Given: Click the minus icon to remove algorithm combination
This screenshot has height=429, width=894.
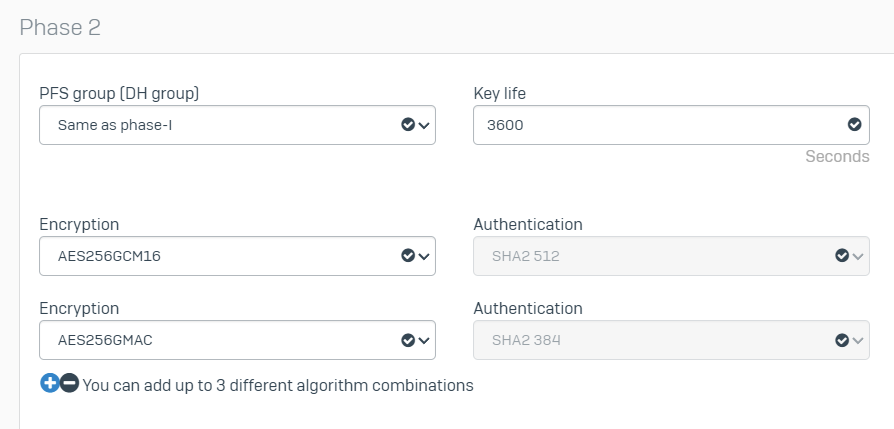Looking at the screenshot, I should (x=69, y=384).
